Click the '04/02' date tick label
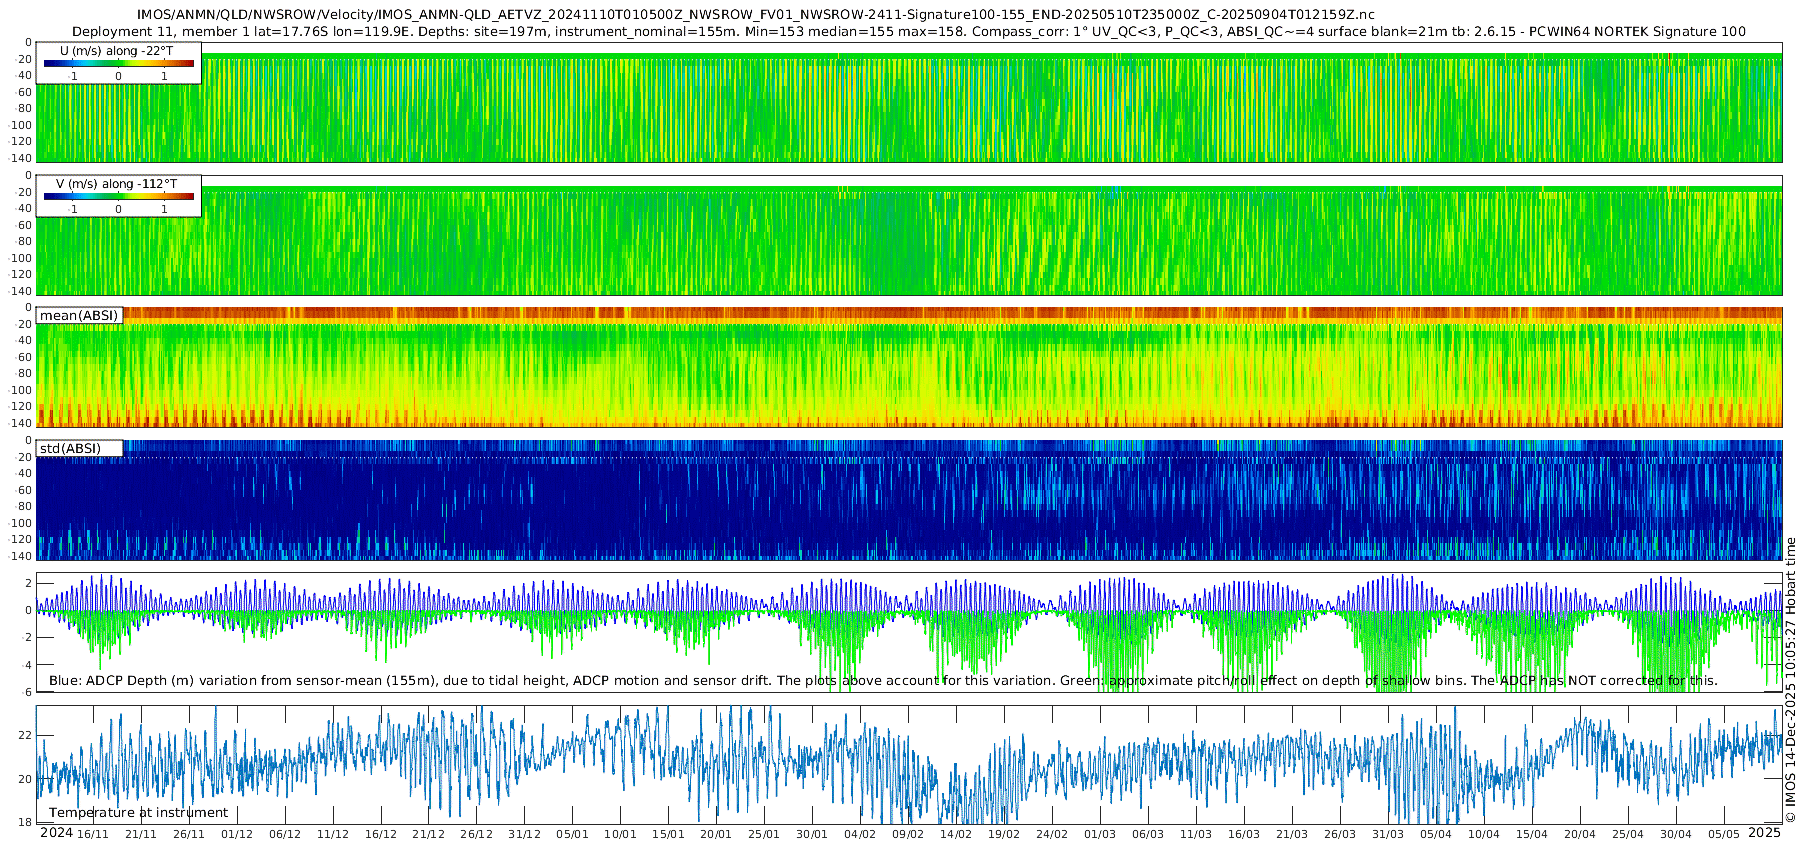Image resolution: width=1800 pixels, height=850 pixels. pyautogui.click(x=860, y=834)
